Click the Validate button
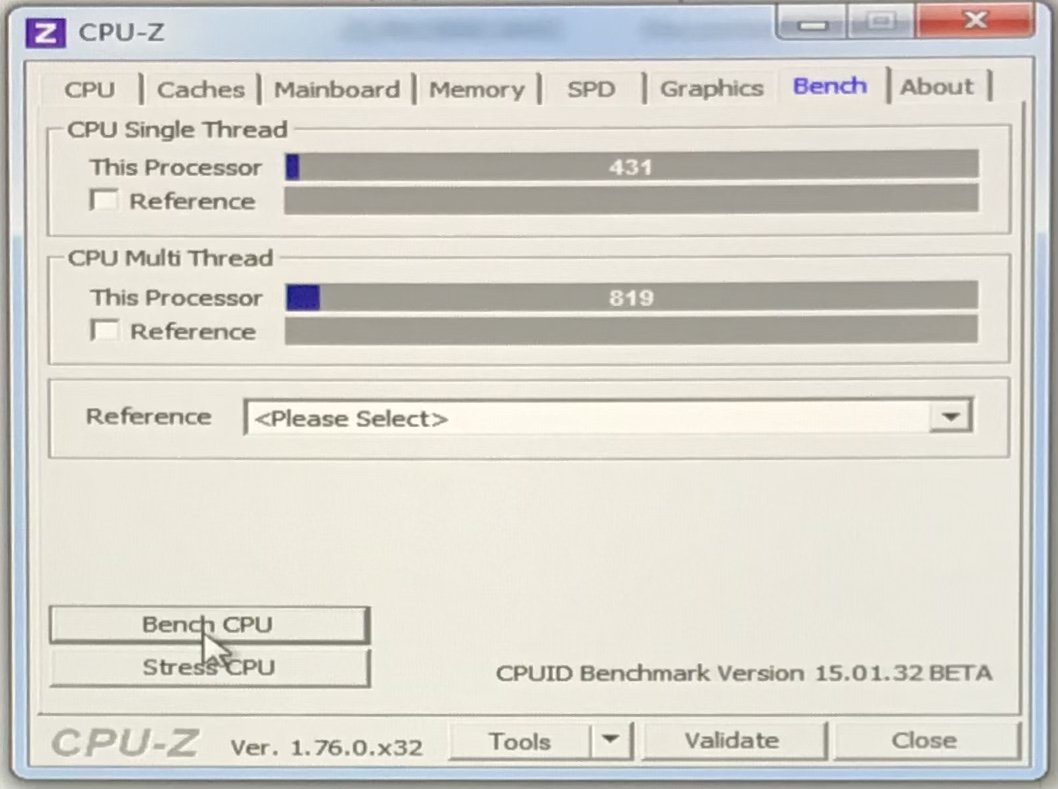This screenshot has height=789, width=1058. pos(731,741)
